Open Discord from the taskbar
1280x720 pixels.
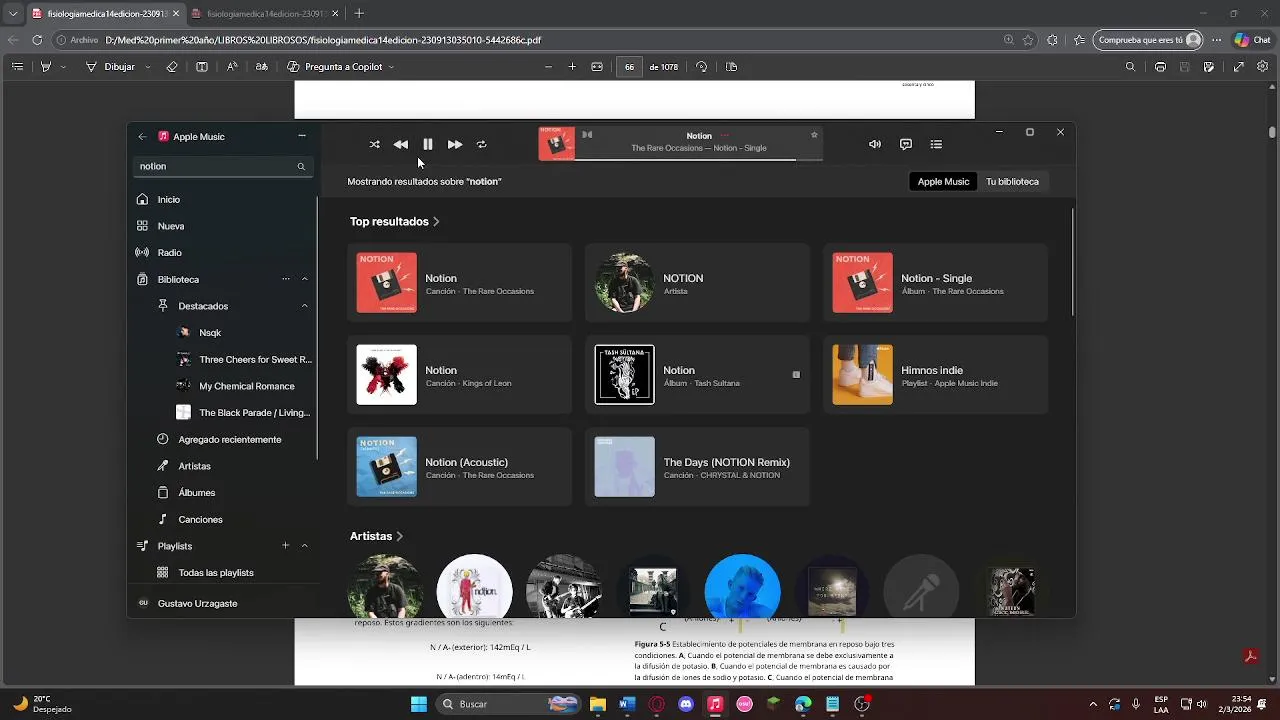click(x=686, y=704)
